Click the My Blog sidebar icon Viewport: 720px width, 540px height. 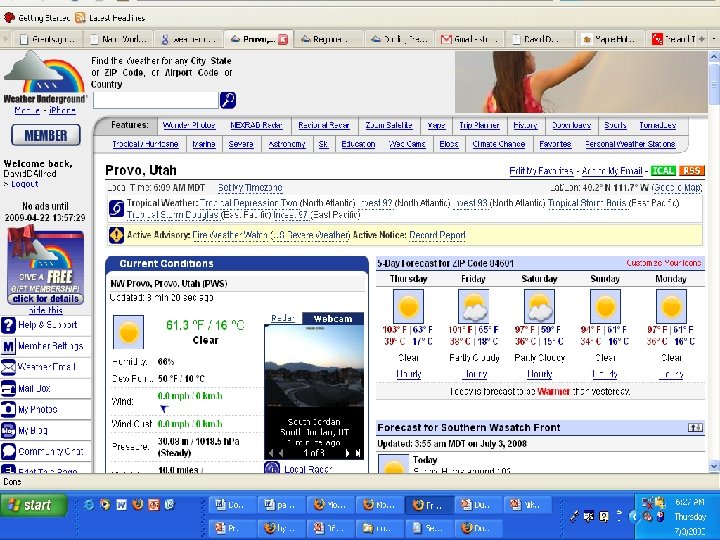click(x=8, y=431)
